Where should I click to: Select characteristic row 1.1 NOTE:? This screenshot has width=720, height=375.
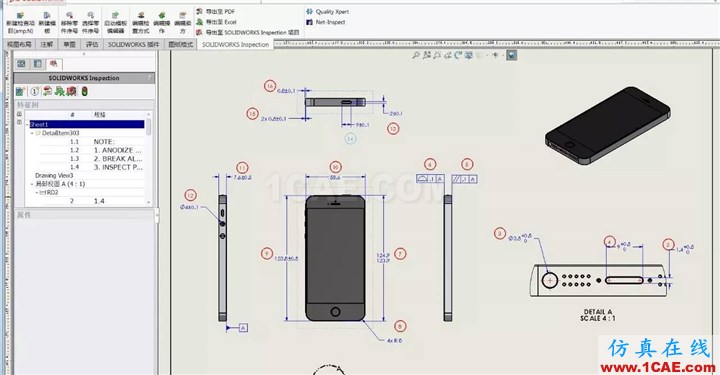92,142
